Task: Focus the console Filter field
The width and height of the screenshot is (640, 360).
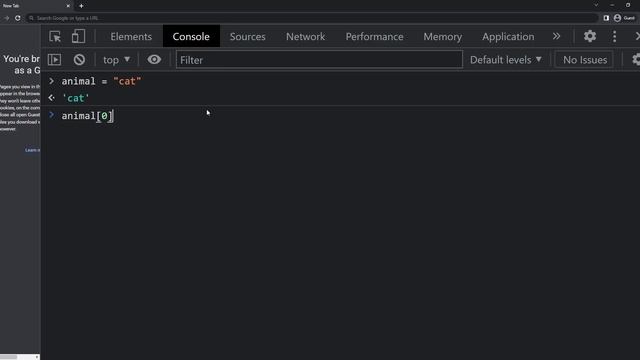Action: pyautogui.click(x=319, y=60)
